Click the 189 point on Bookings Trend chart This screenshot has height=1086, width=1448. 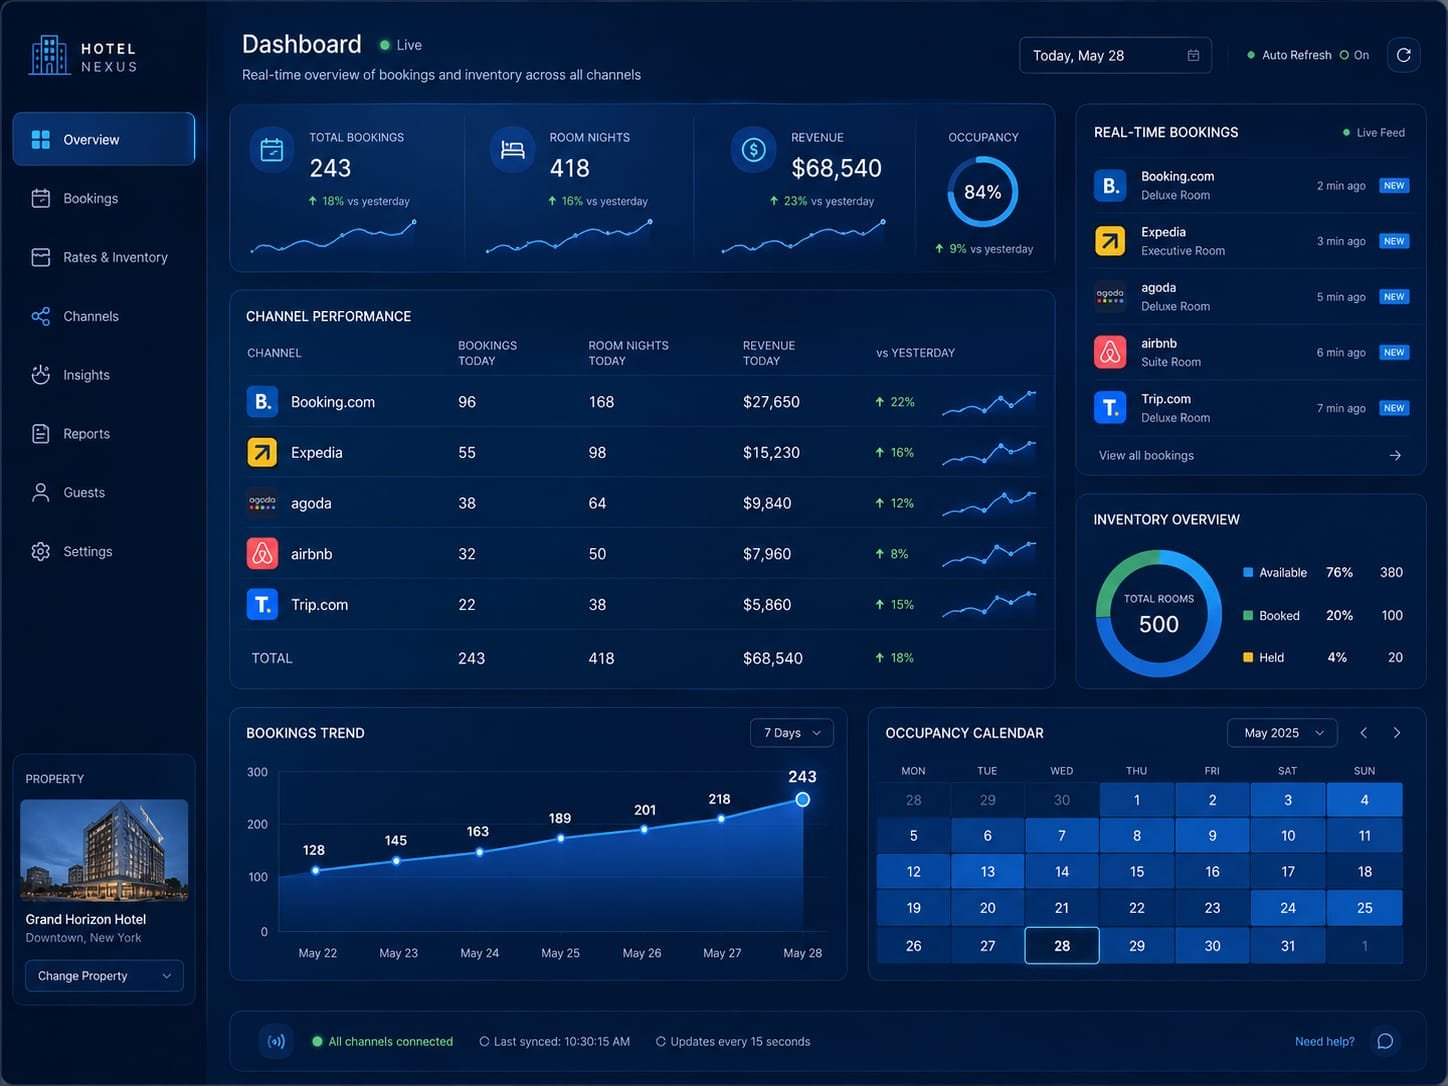click(x=560, y=838)
